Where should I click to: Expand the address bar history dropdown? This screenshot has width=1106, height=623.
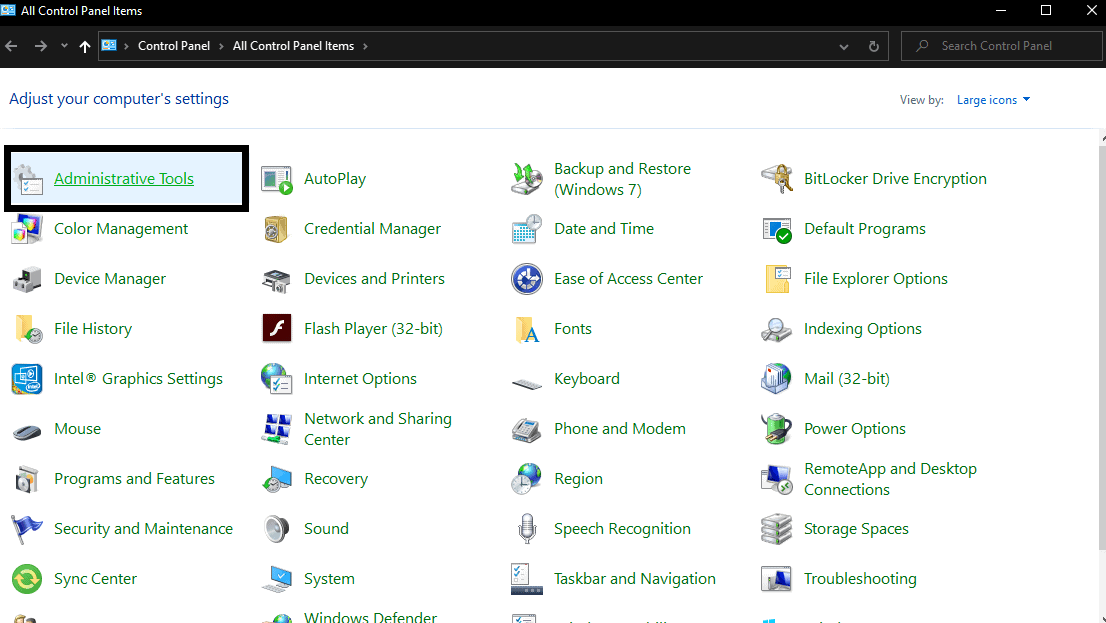[844, 47]
